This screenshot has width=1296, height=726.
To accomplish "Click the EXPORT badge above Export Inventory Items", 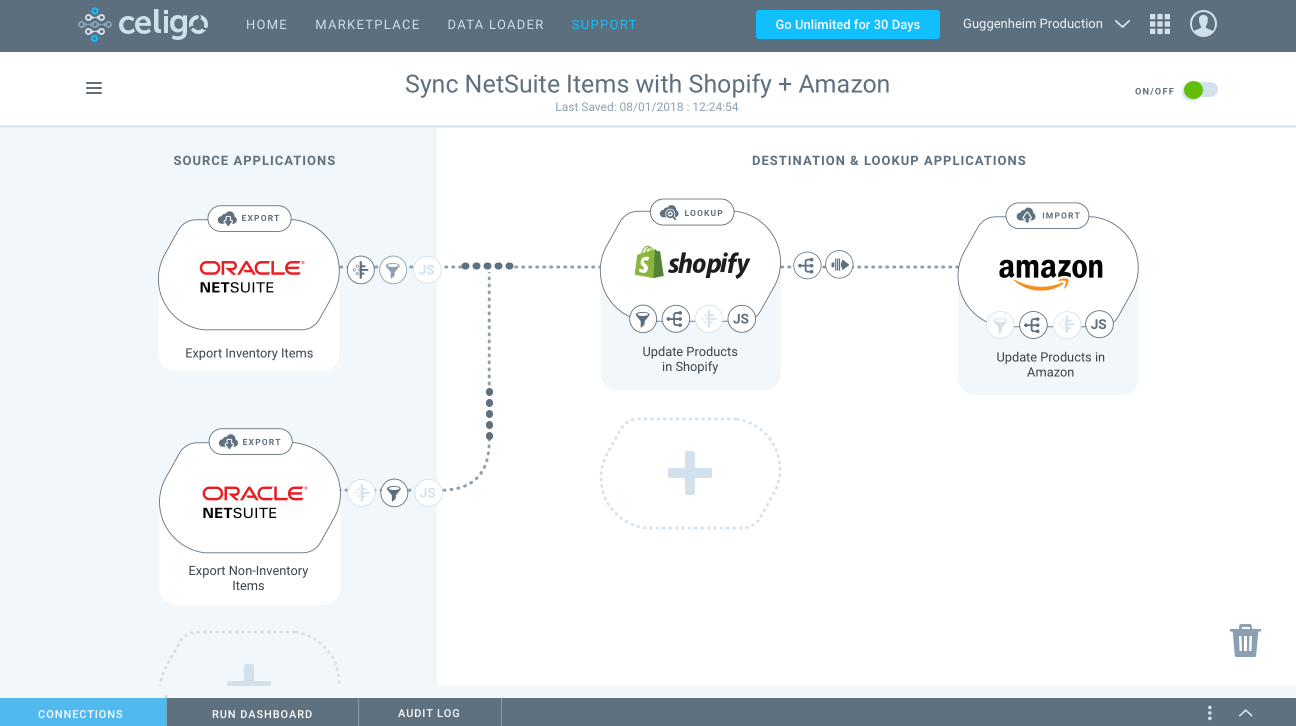I will point(249,218).
